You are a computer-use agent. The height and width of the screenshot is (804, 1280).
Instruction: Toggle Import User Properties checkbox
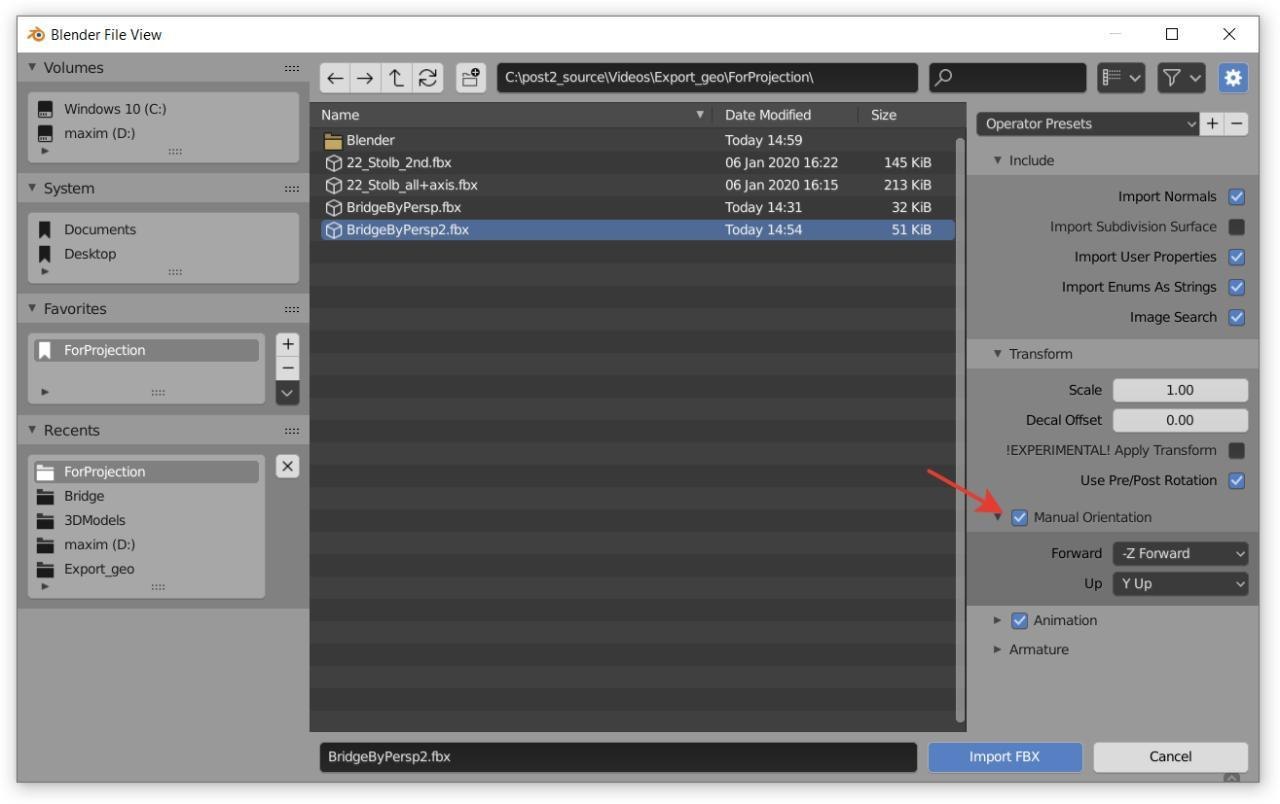[x=1237, y=257]
